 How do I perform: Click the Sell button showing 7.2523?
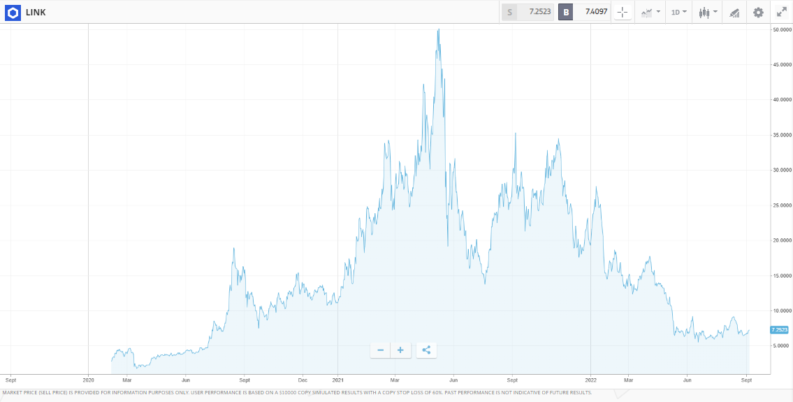(x=527, y=12)
